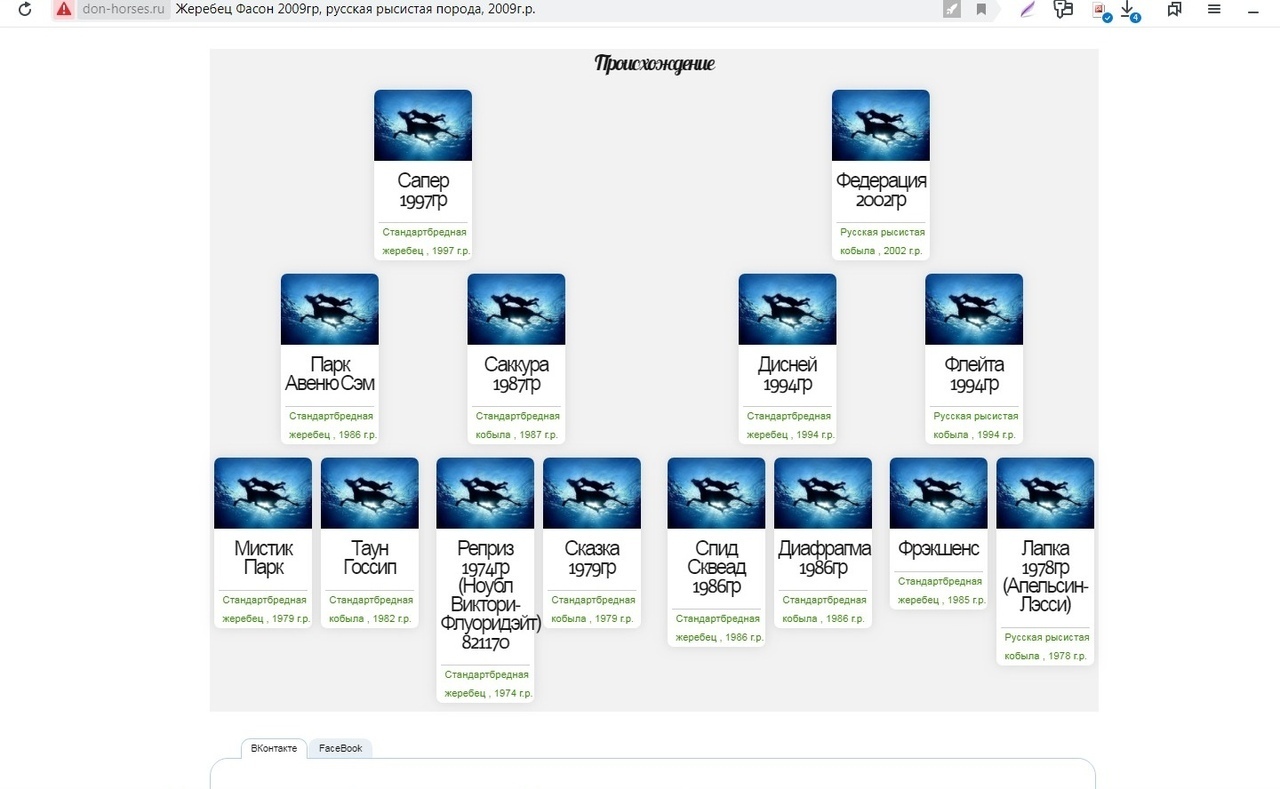
Task: Open the downloads panel
Action: (1129, 10)
